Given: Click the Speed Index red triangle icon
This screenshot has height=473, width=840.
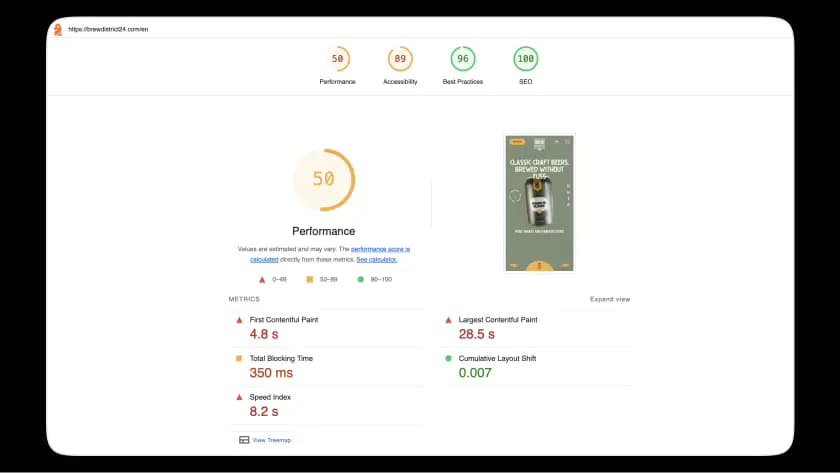Looking at the screenshot, I should coord(239,397).
